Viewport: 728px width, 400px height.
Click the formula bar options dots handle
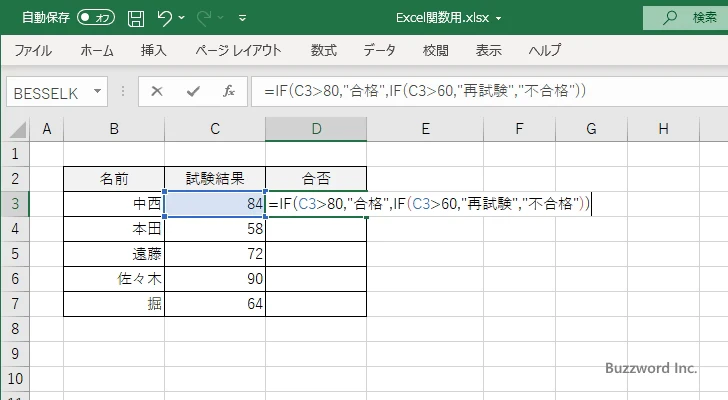coord(123,91)
